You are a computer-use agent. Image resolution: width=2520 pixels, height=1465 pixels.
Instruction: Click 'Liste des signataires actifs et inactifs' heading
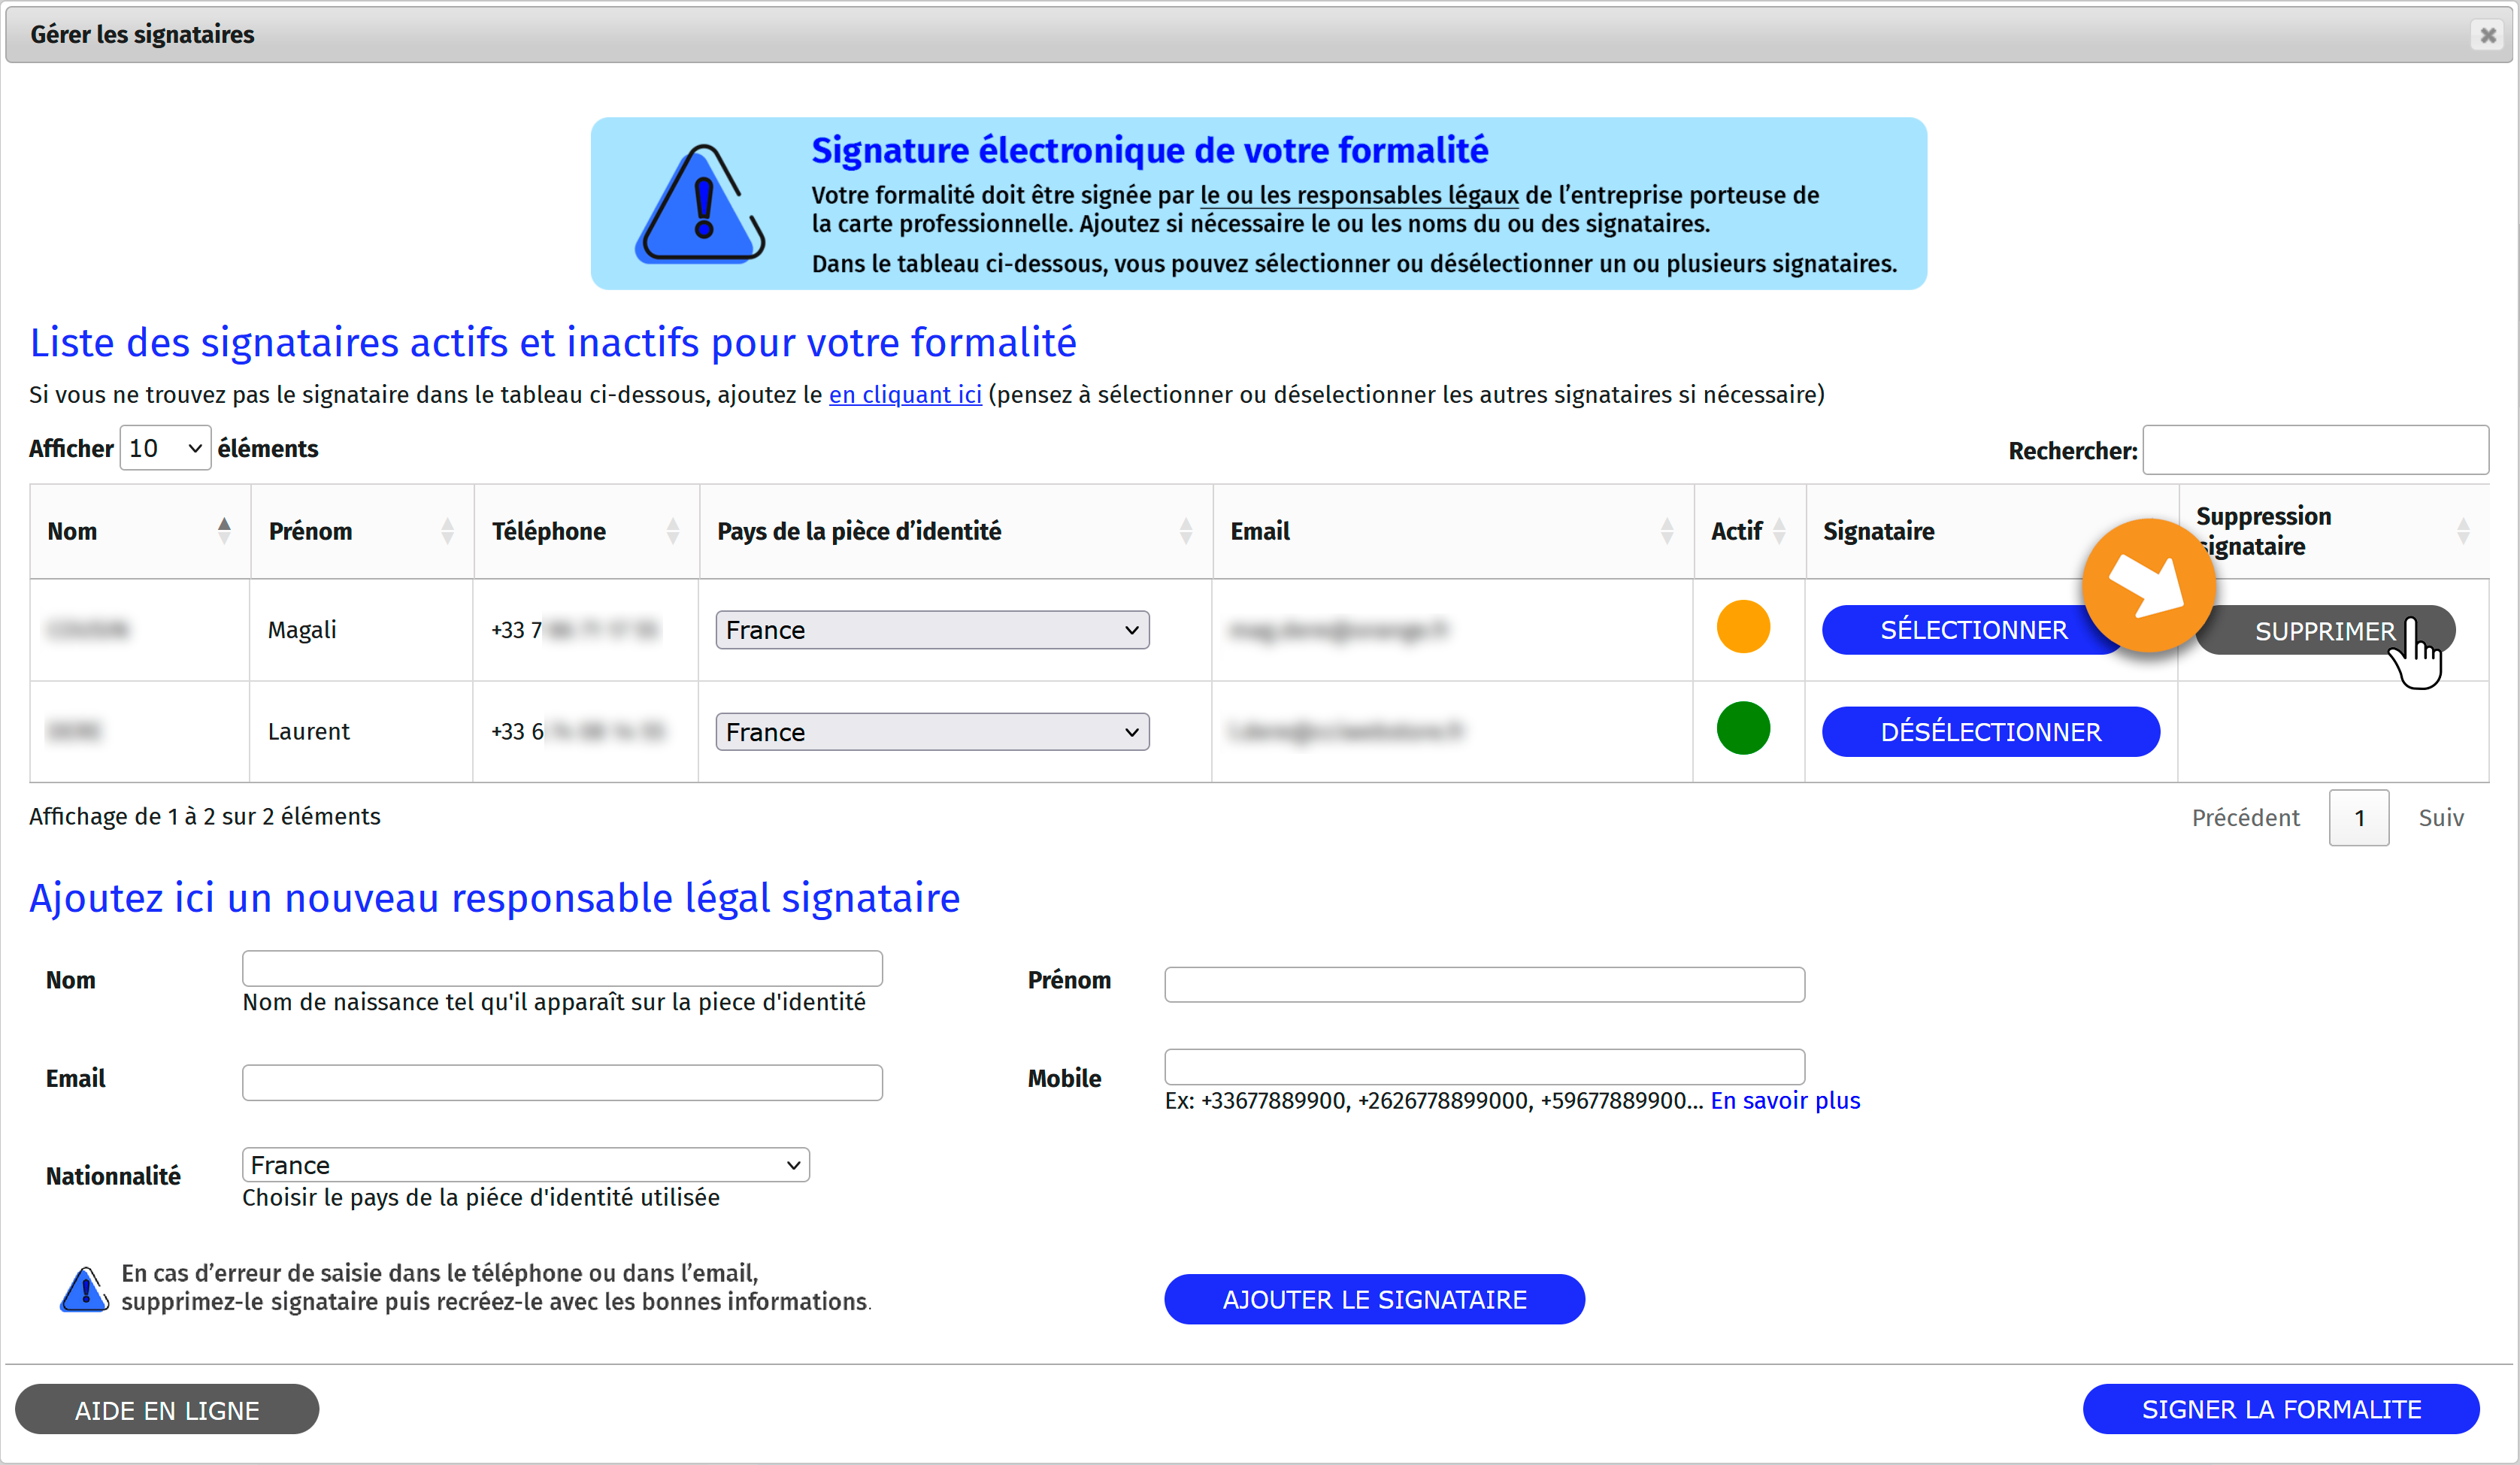[553, 342]
